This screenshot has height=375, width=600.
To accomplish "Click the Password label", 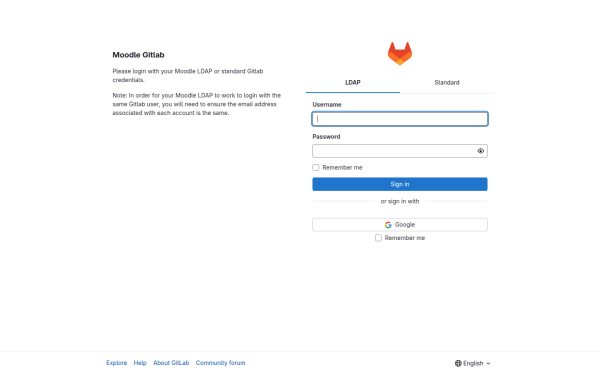I will coord(326,137).
